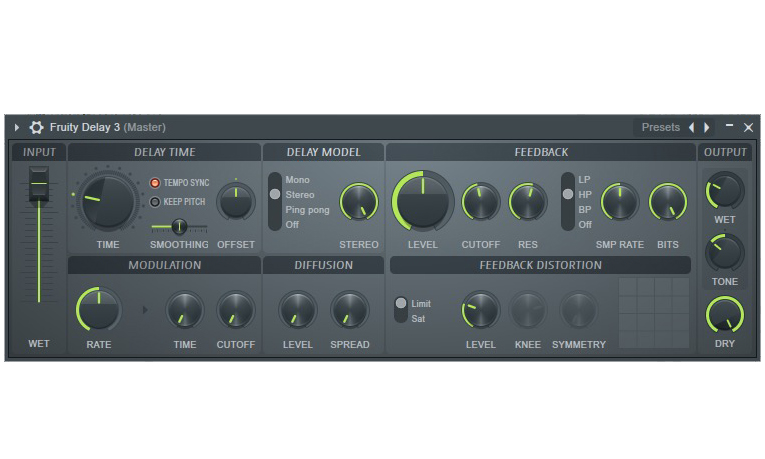
Task: Click the feedback LEVEL knob
Action: pos(423,201)
